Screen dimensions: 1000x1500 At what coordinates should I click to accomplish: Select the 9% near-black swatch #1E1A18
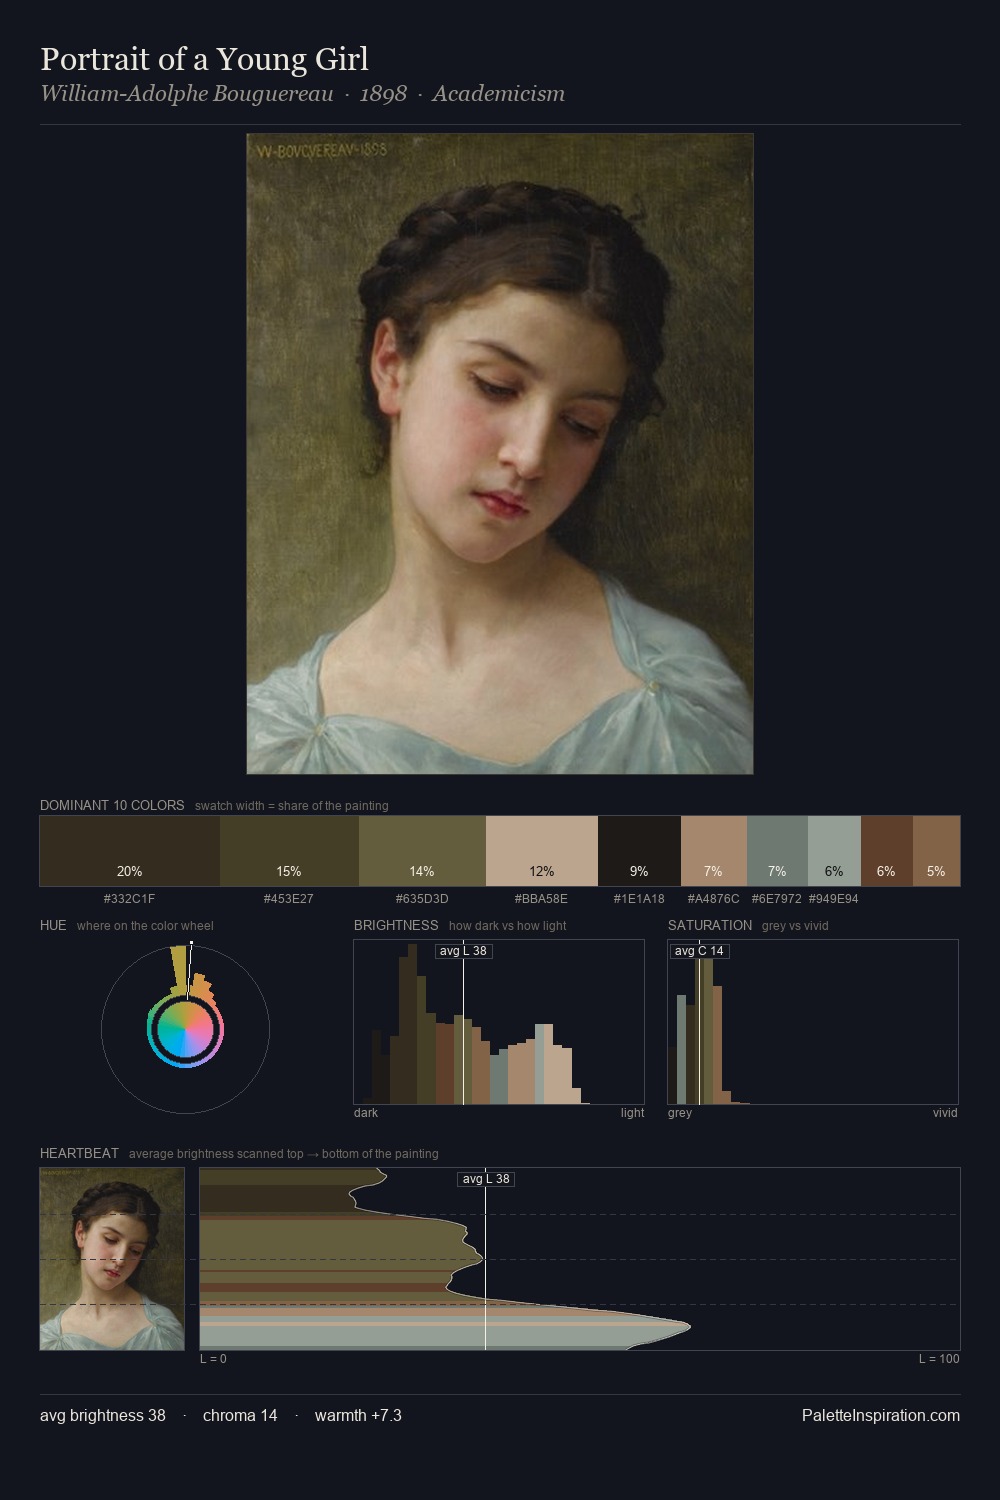click(639, 851)
